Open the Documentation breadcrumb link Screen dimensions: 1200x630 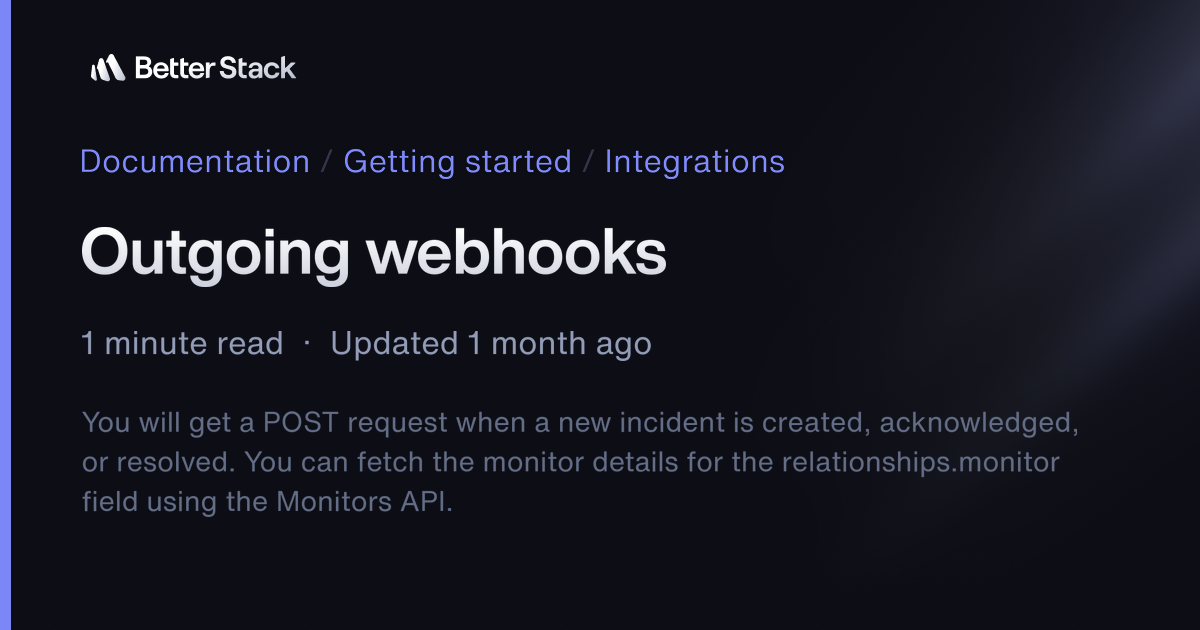[194, 161]
